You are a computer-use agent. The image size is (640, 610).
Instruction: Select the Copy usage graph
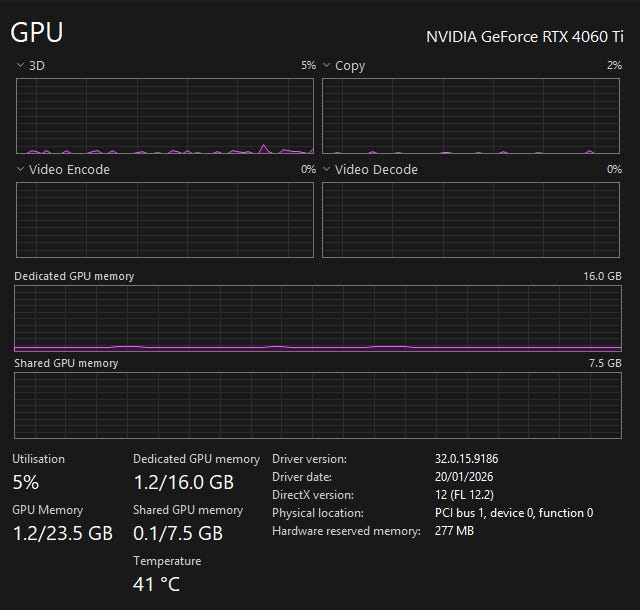471,116
